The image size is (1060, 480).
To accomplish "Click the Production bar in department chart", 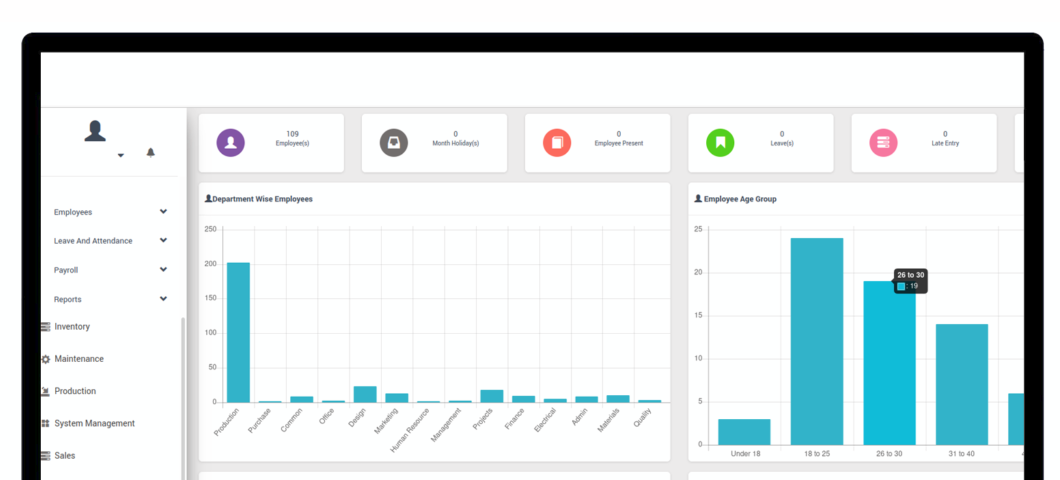I will point(238,333).
